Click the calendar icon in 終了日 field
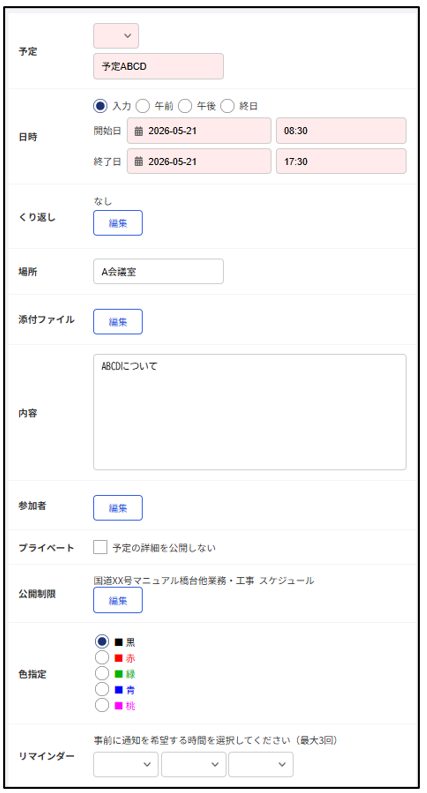The width and height of the screenshot is (427, 793). tap(139, 162)
